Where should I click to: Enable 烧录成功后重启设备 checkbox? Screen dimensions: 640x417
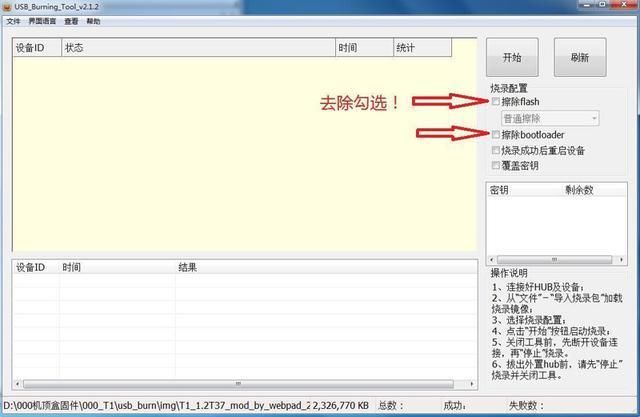pyautogui.click(x=496, y=150)
